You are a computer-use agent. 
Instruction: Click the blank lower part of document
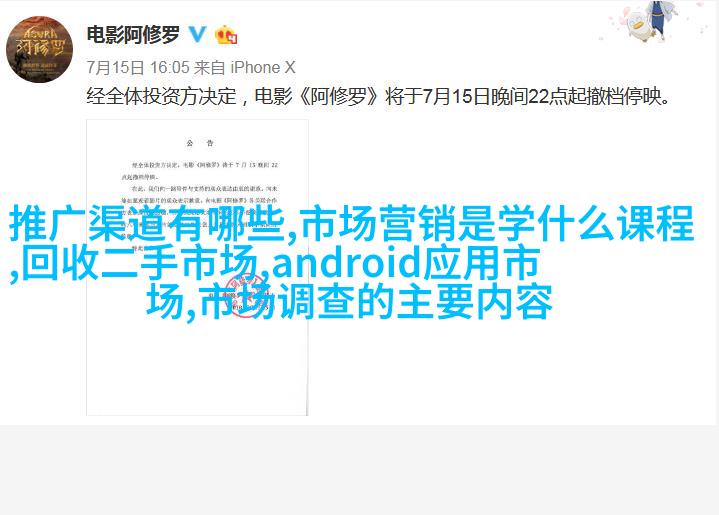point(197,367)
